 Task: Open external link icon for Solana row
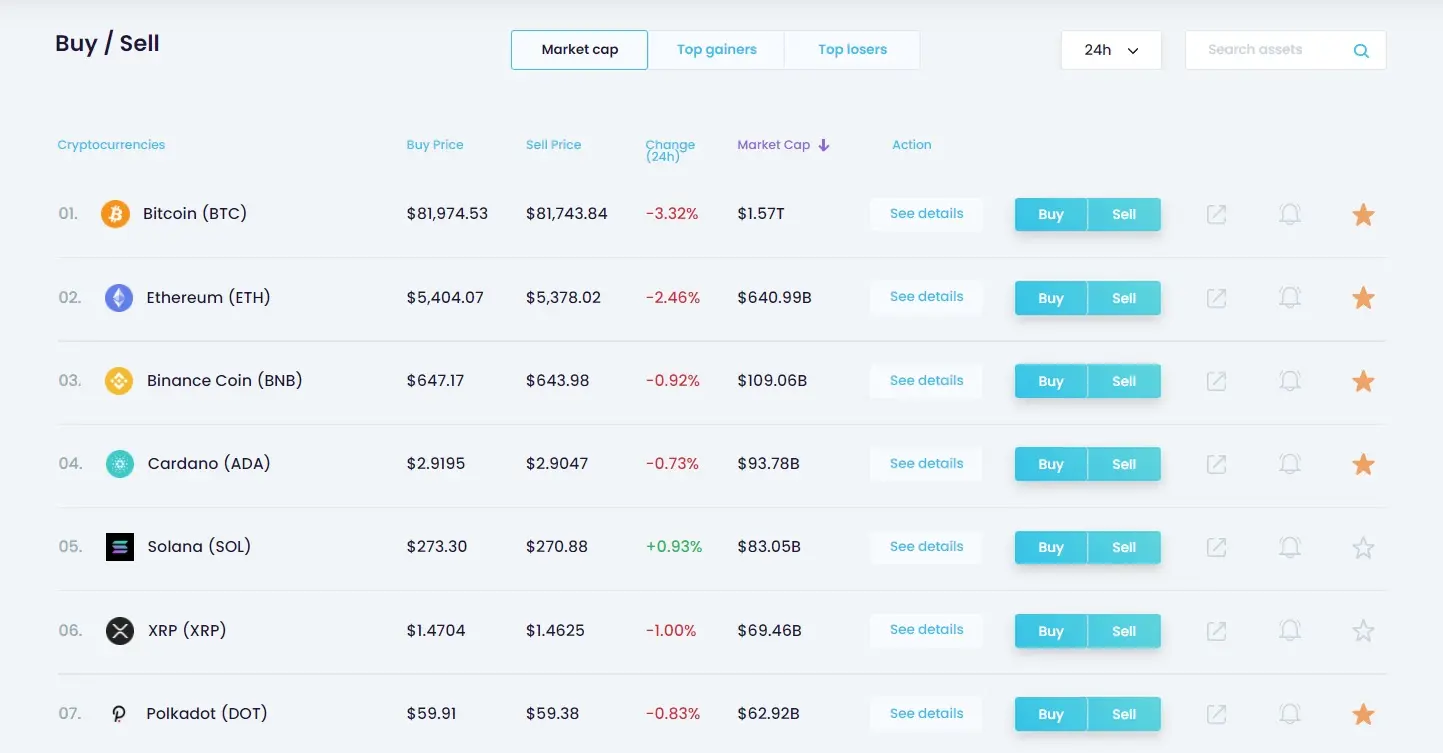[x=1216, y=547]
